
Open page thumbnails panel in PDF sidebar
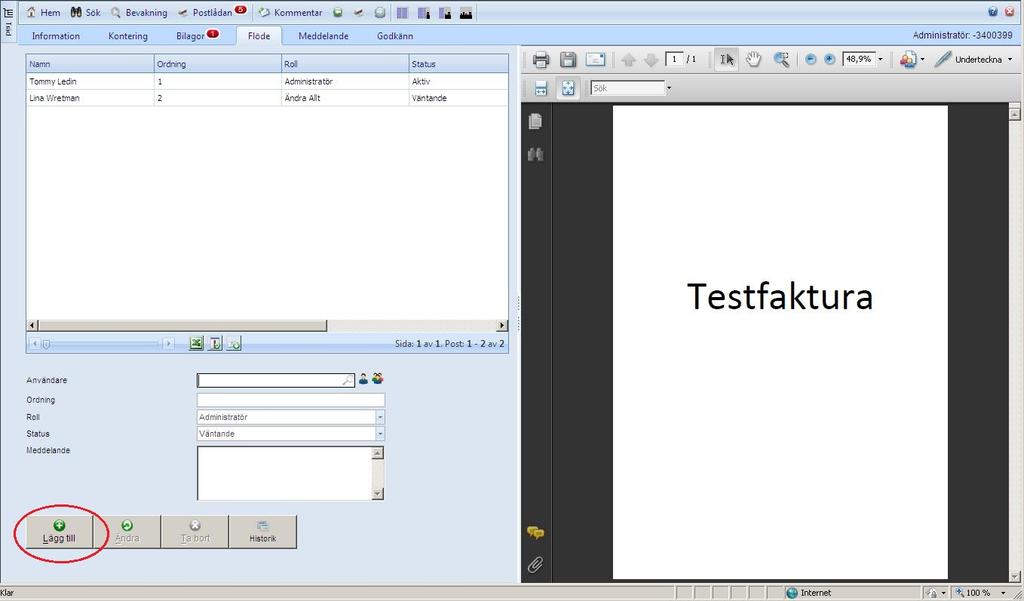536,121
